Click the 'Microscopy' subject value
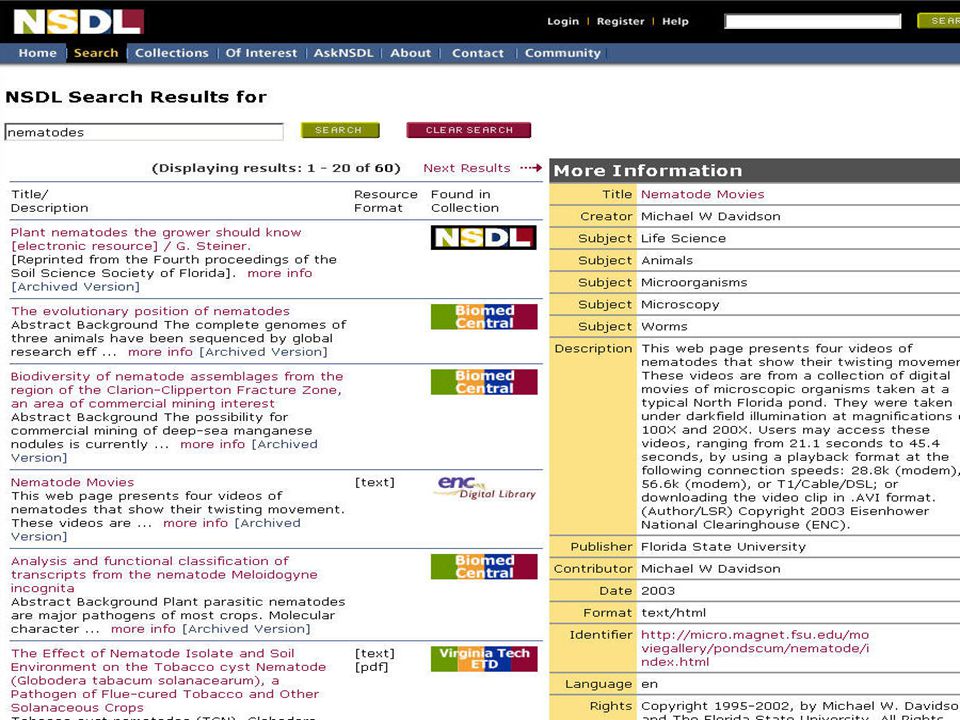Image resolution: width=960 pixels, height=720 pixels. pyautogui.click(x=680, y=305)
